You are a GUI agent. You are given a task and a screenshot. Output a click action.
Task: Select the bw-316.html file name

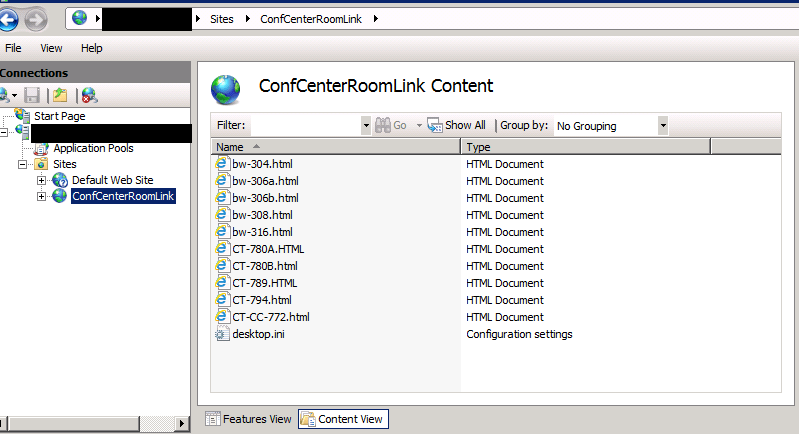[x=262, y=232]
